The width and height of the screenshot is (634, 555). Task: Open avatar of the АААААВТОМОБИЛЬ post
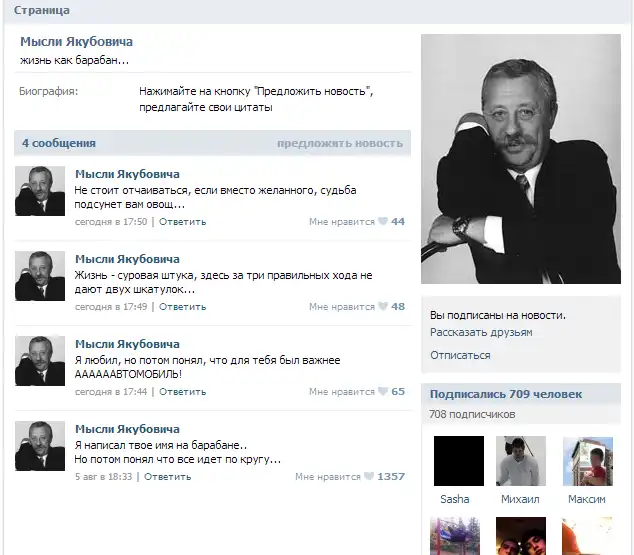[x=40, y=361]
